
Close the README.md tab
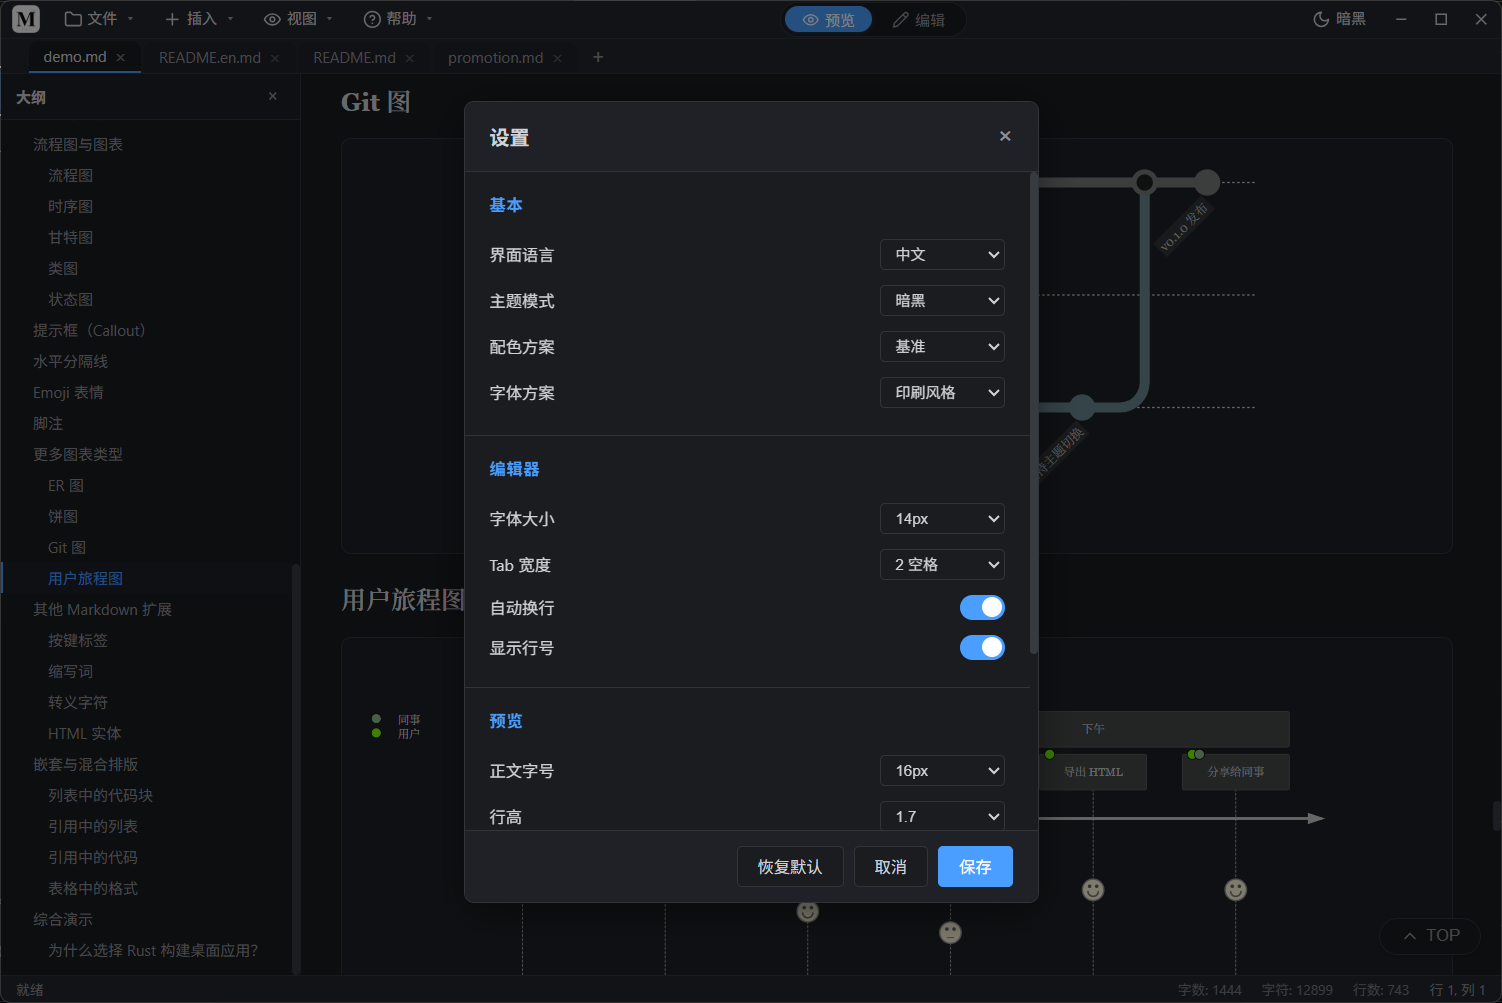[410, 59]
